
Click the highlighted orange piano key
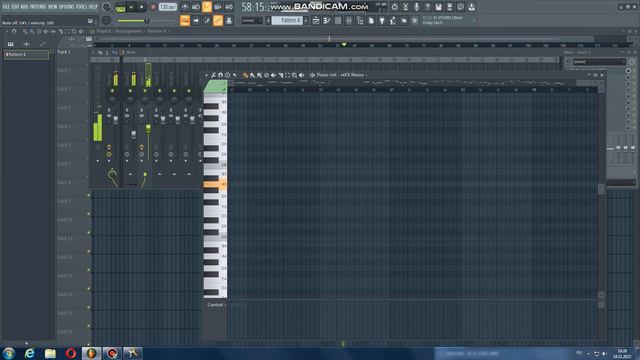tap(215, 184)
